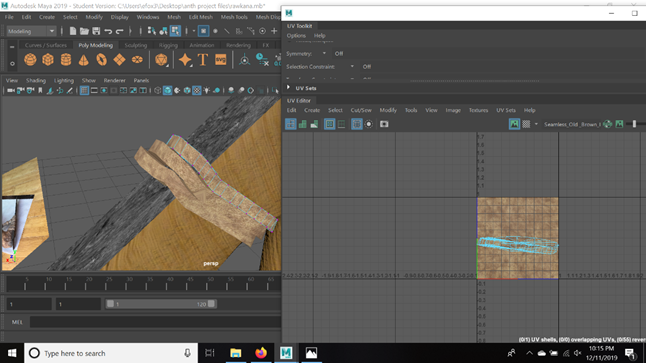This screenshot has width=646, height=363.
Task: Create a polygon cube from the shelf
Action: pos(48,60)
